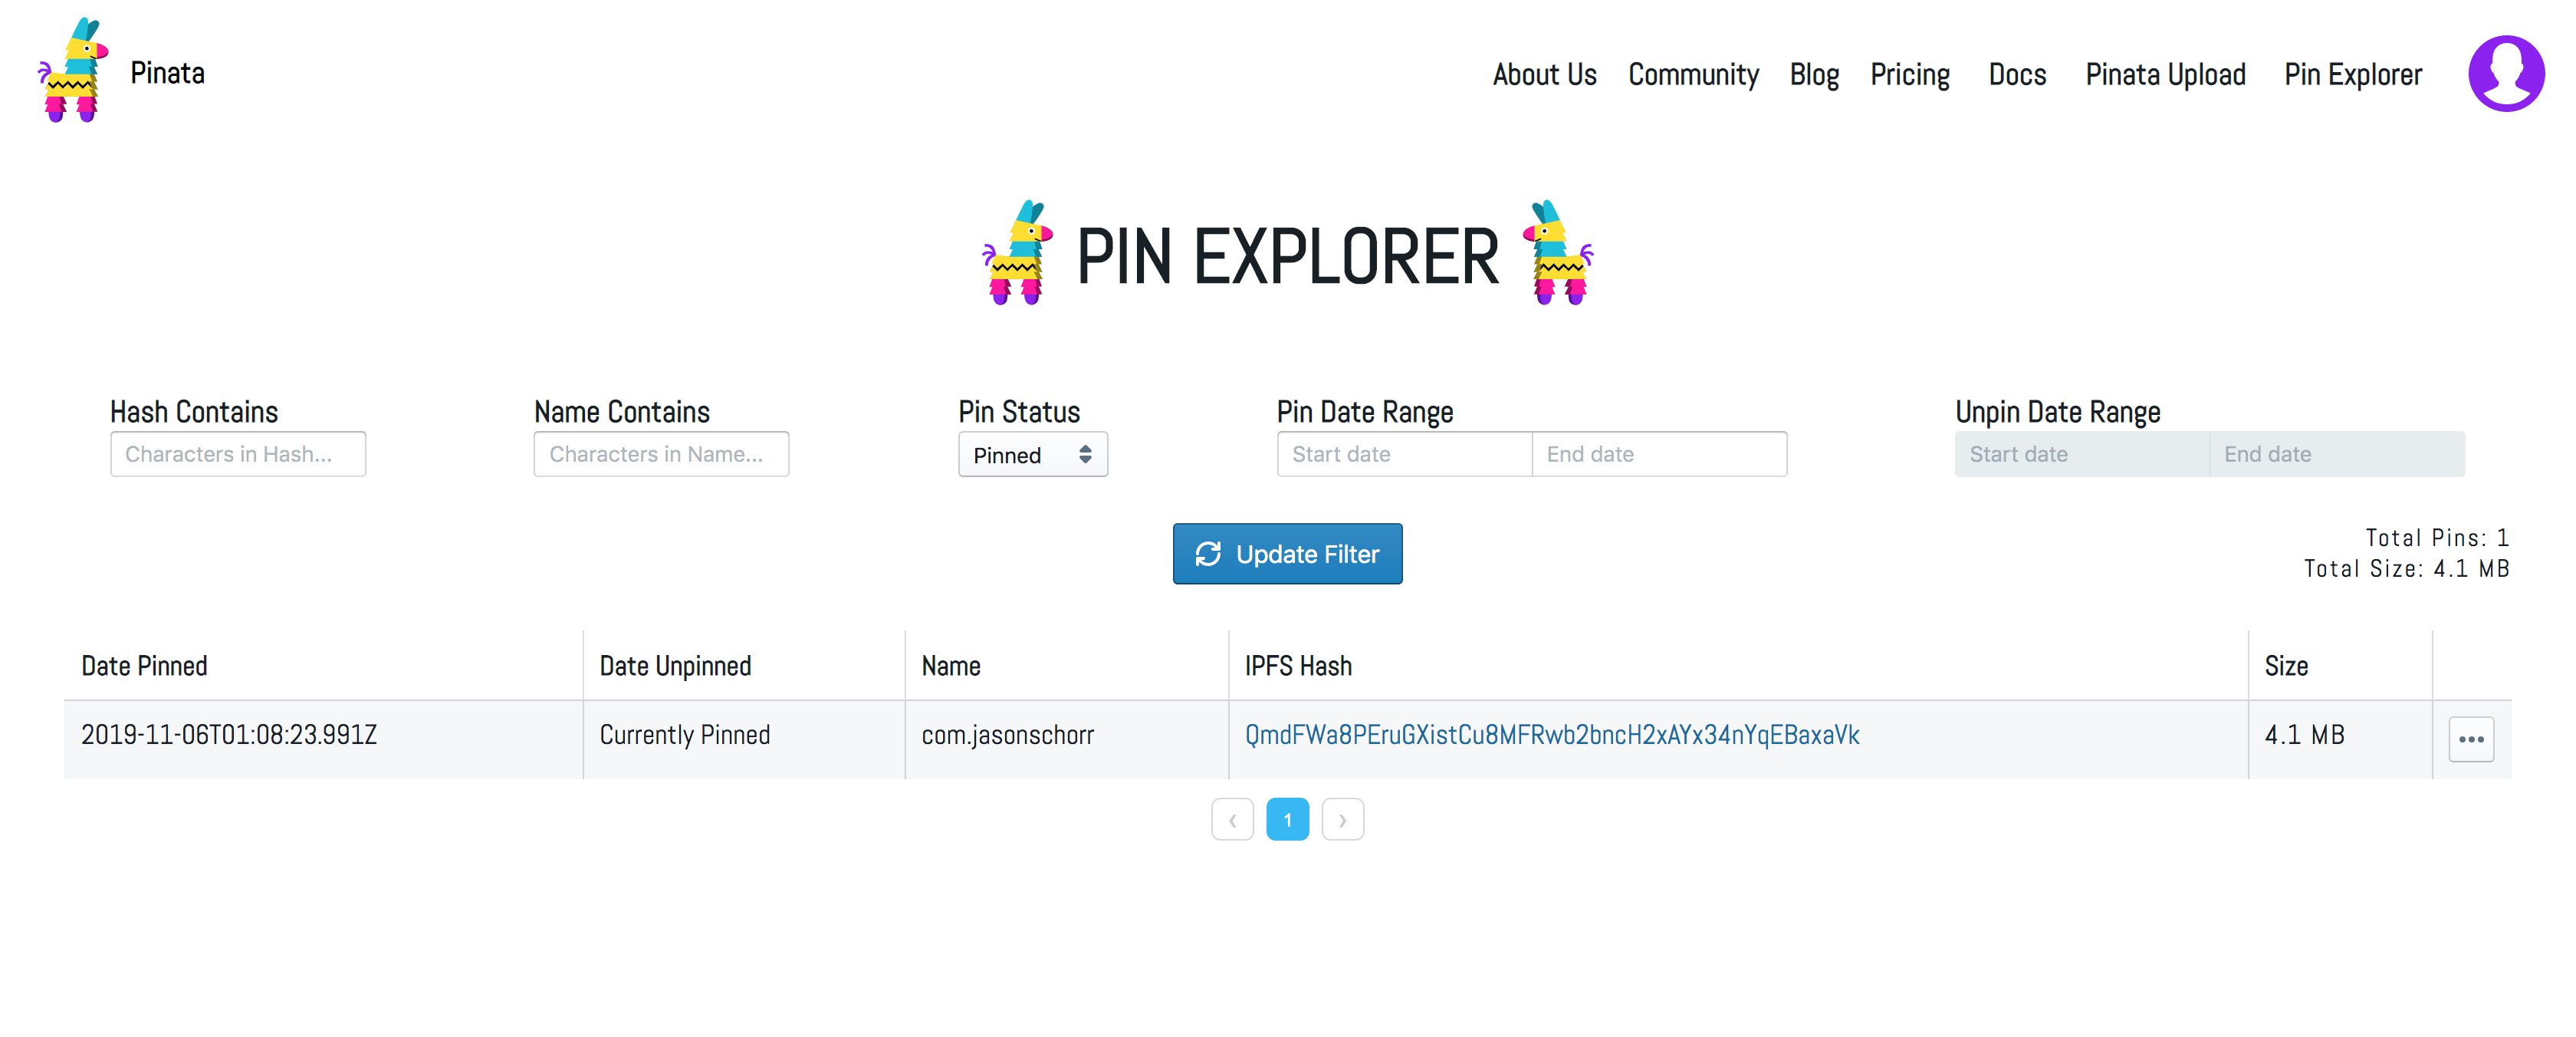The image size is (2576, 1037).
Task: Click the Update Filter button
Action: click(1287, 553)
